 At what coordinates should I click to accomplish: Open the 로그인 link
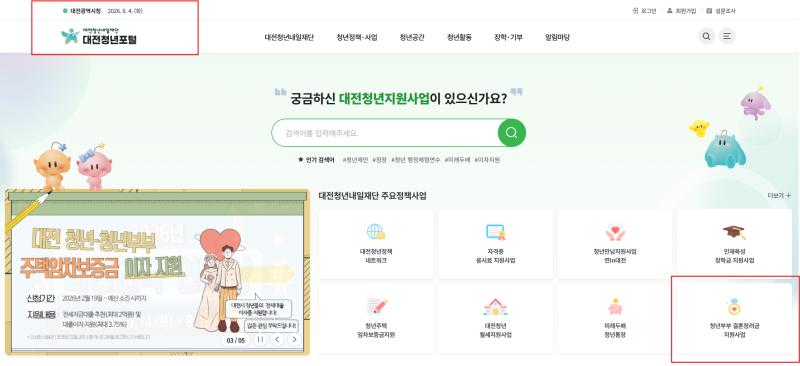[645, 11]
